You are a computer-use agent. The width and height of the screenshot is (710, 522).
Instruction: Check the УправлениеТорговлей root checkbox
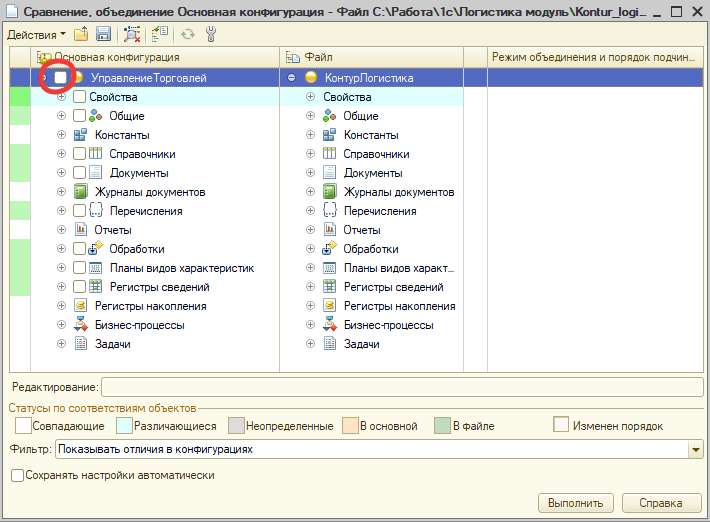tap(61, 78)
